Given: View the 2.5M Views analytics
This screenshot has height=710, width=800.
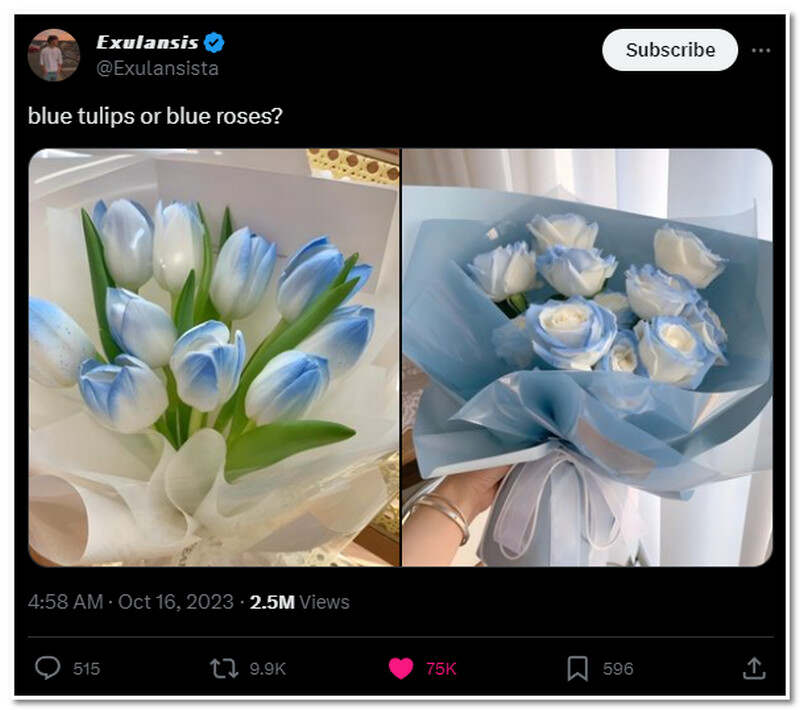Looking at the screenshot, I should (300, 602).
